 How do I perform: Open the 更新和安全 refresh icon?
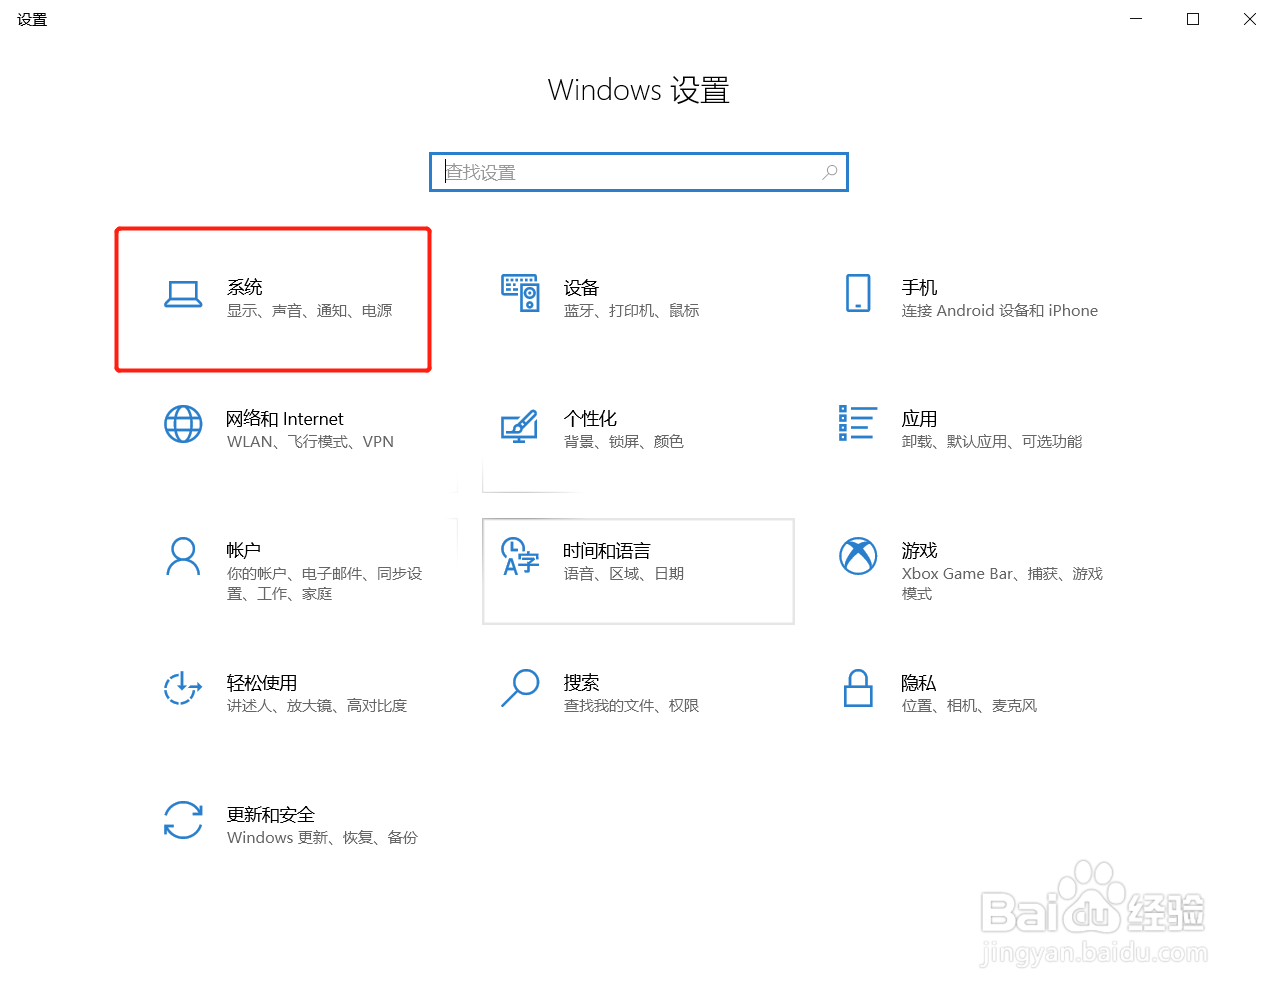[x=183, y=821]
